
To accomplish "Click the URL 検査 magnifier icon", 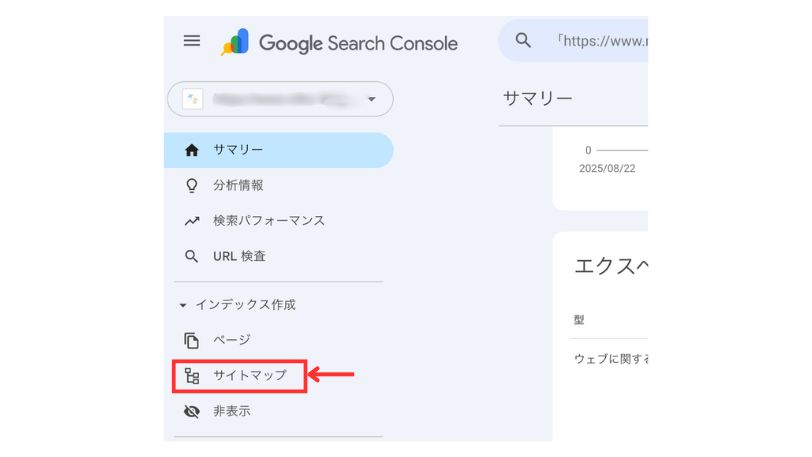I will coord(192,256).
